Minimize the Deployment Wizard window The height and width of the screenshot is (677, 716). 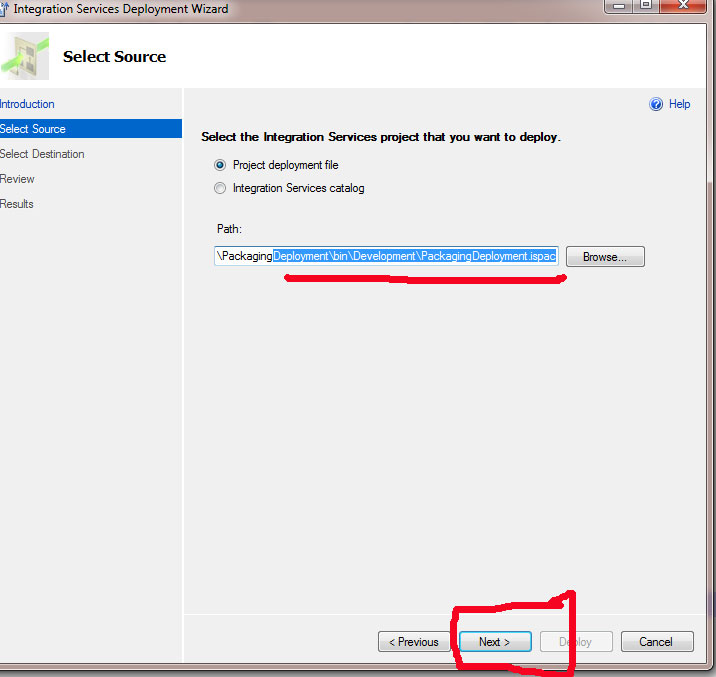point(619,5)
